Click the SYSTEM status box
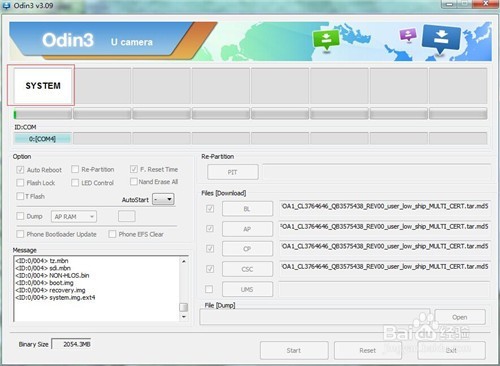The width and height of the screenshot is (500, 366). point(43,86)
